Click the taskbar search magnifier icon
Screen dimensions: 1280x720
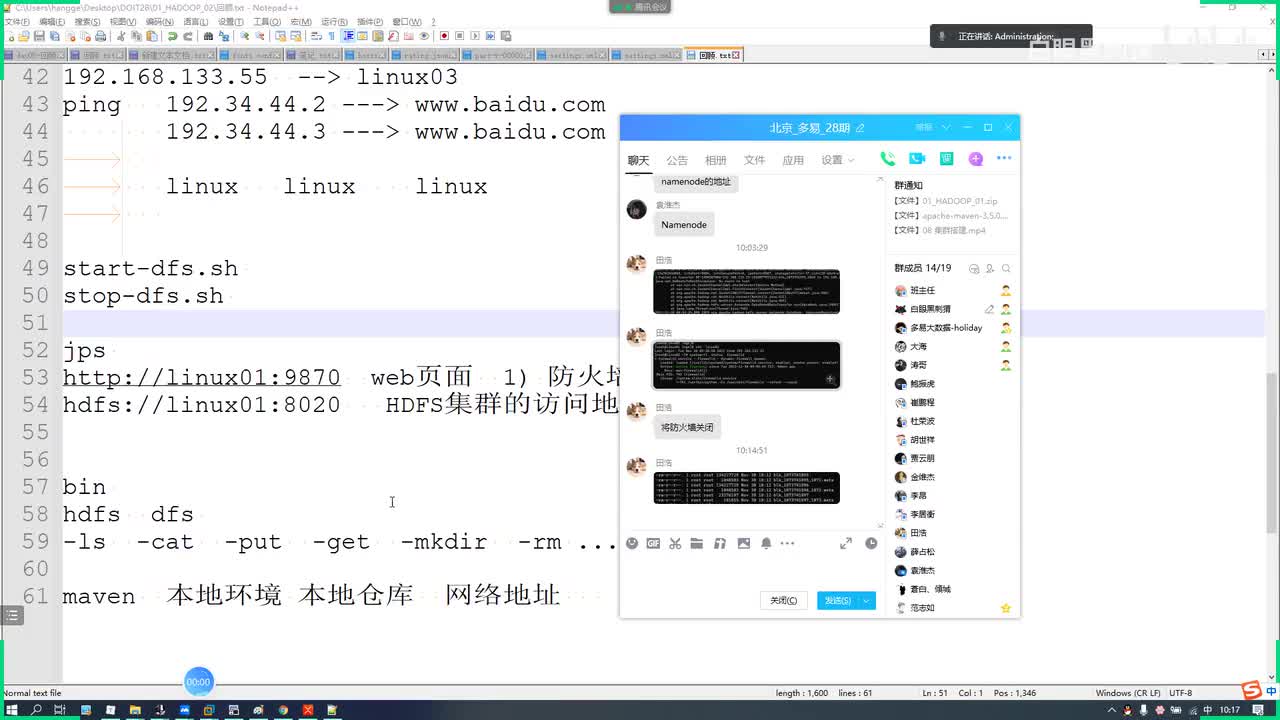click(36, 710)
